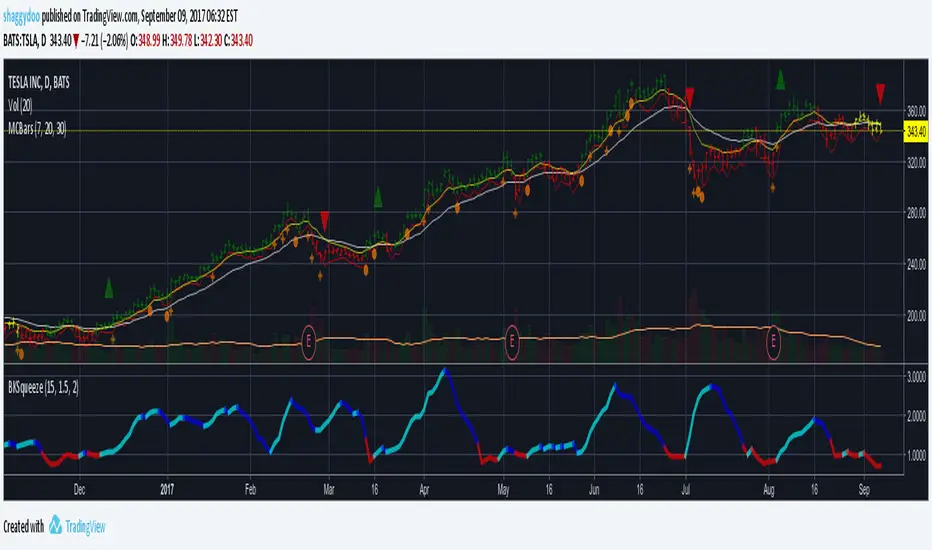Click the Mar date label on time axis
The height and width of the screenshot is (550, 932).
pos(329,490)
